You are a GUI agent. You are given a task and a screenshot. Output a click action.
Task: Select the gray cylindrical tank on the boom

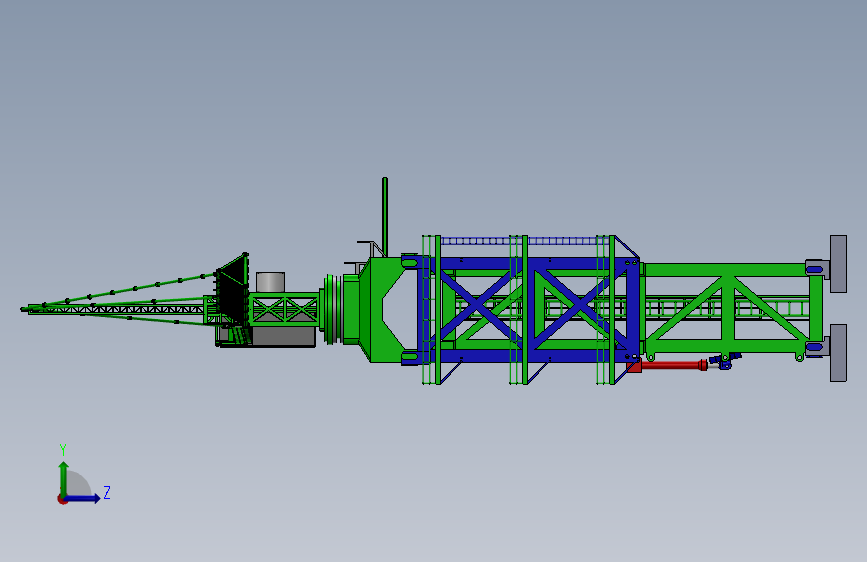click(270, 282)
